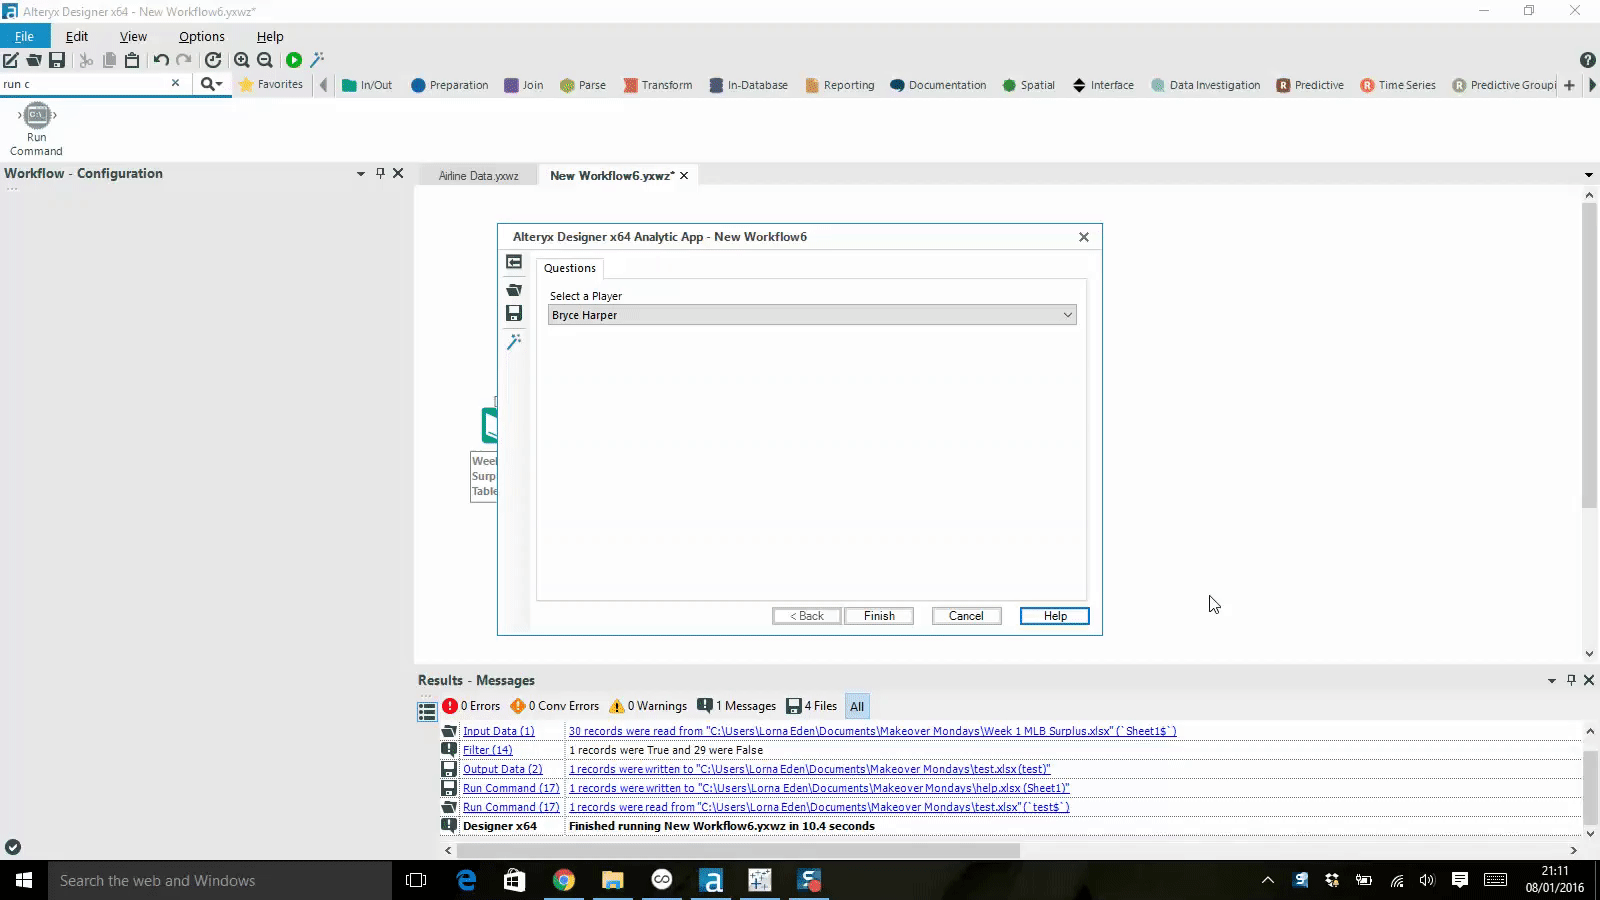Image resolution: width=1600 pixels, height=900 pixels.
Task: Open the Options menu
Action: 201,36
